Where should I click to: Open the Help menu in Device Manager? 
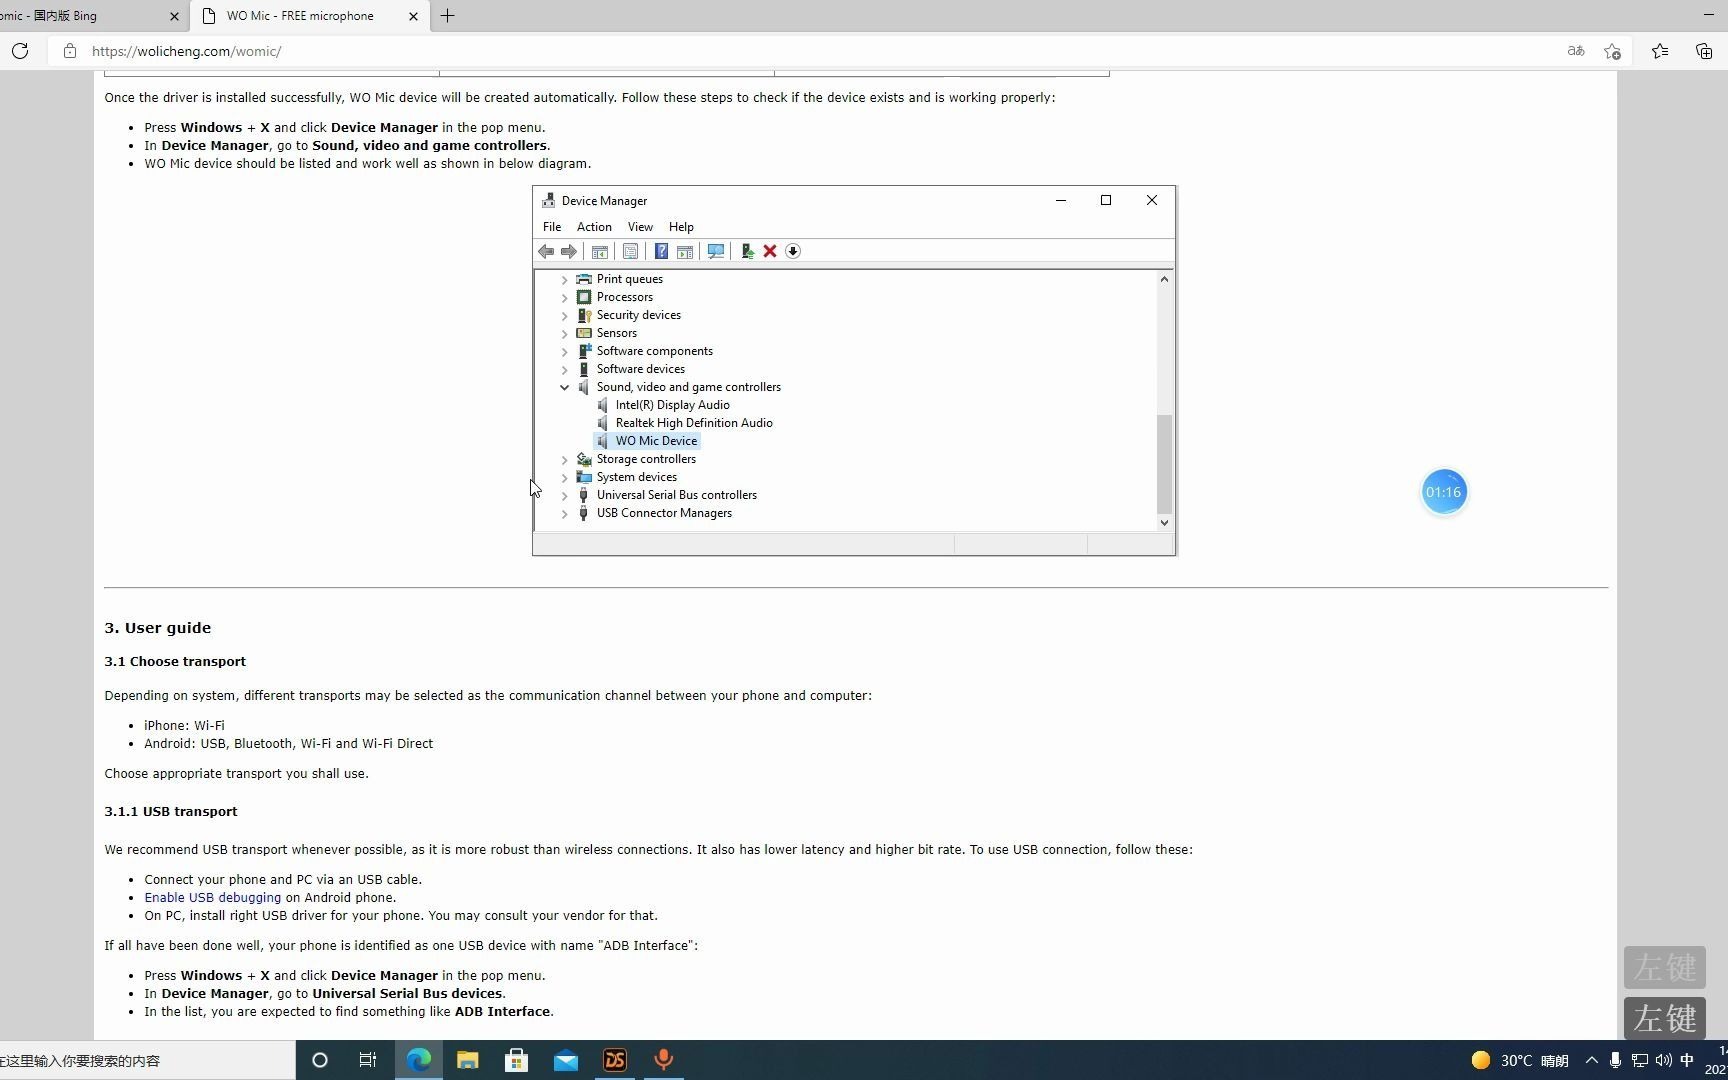pyautogui.click(x=681, y=227)
